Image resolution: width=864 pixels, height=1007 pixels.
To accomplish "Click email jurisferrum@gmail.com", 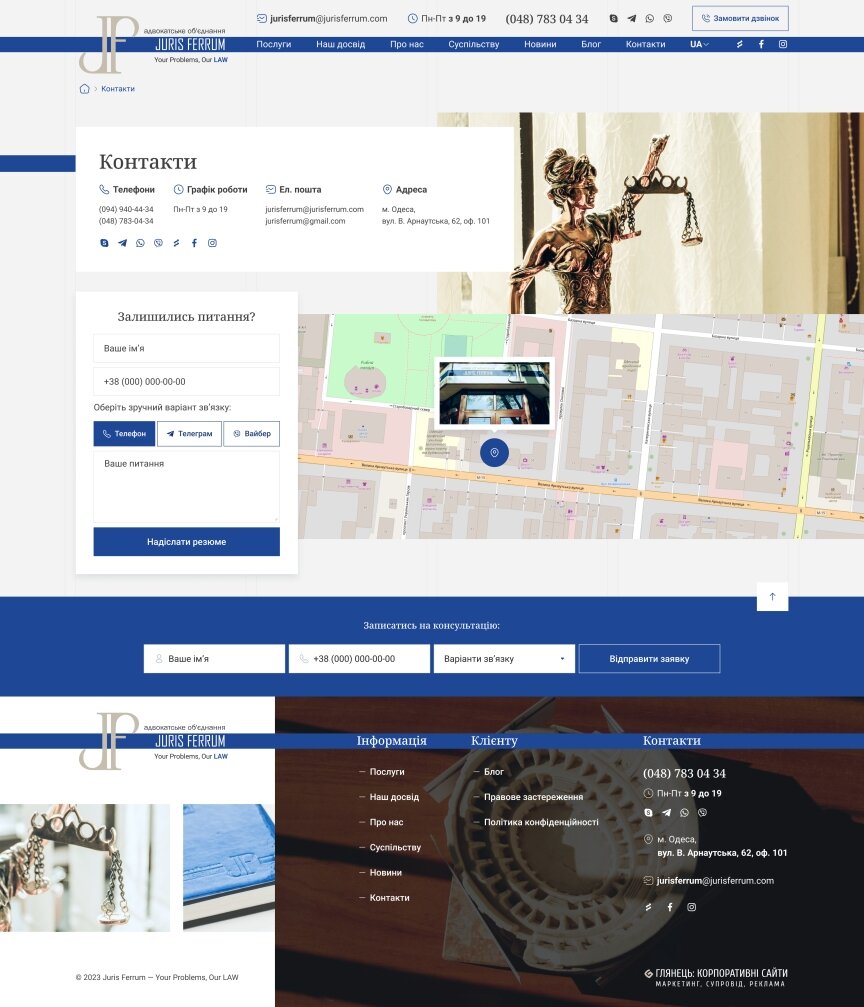I will tap(305, 221).
